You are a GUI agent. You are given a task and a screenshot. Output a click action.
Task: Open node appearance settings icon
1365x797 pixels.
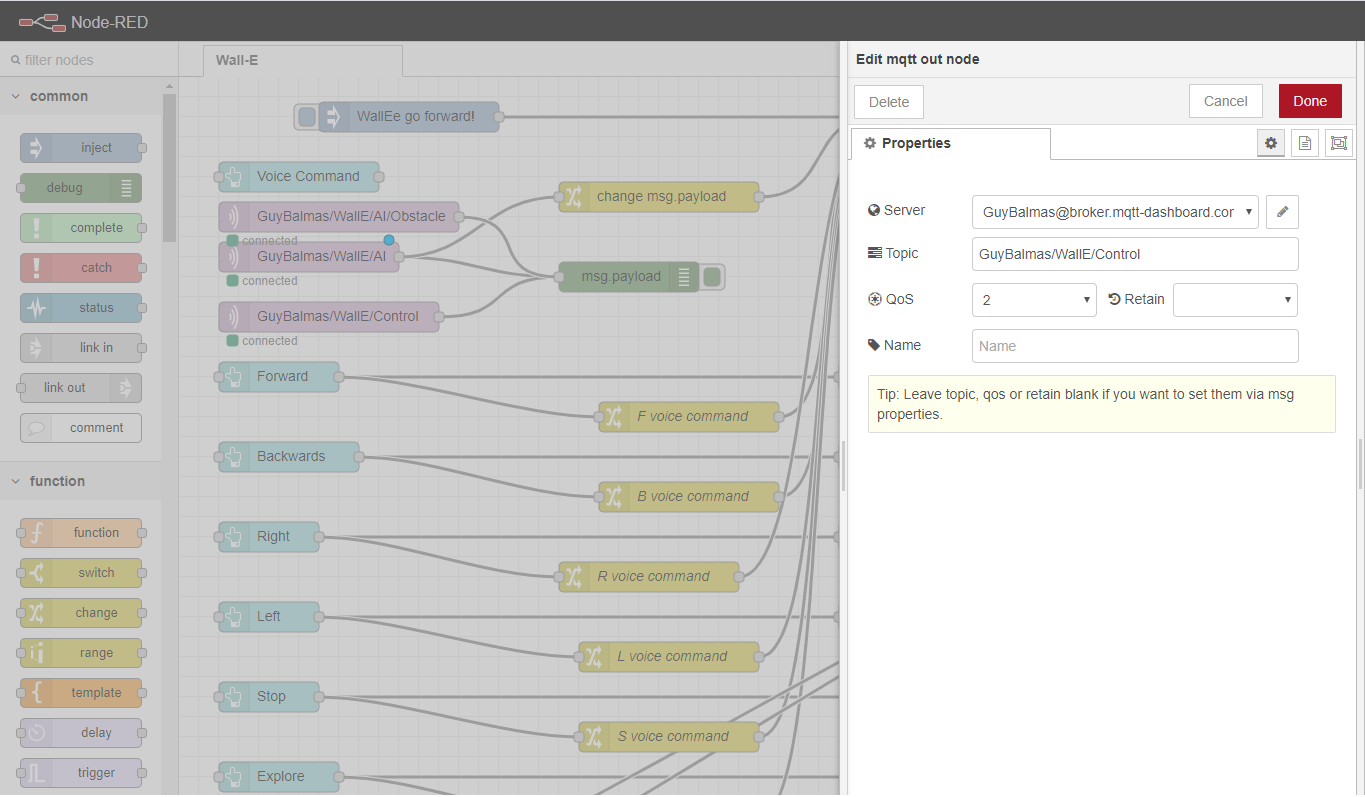point(1338,143)
